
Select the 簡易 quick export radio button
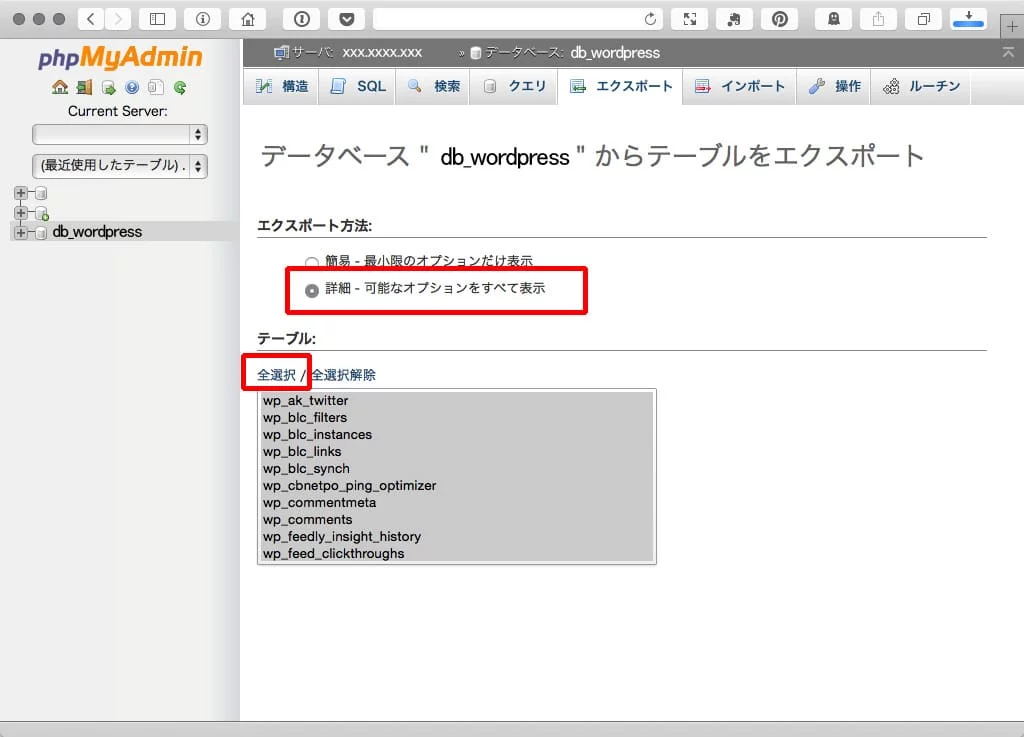pyautogui.click(x=312, y=262)
